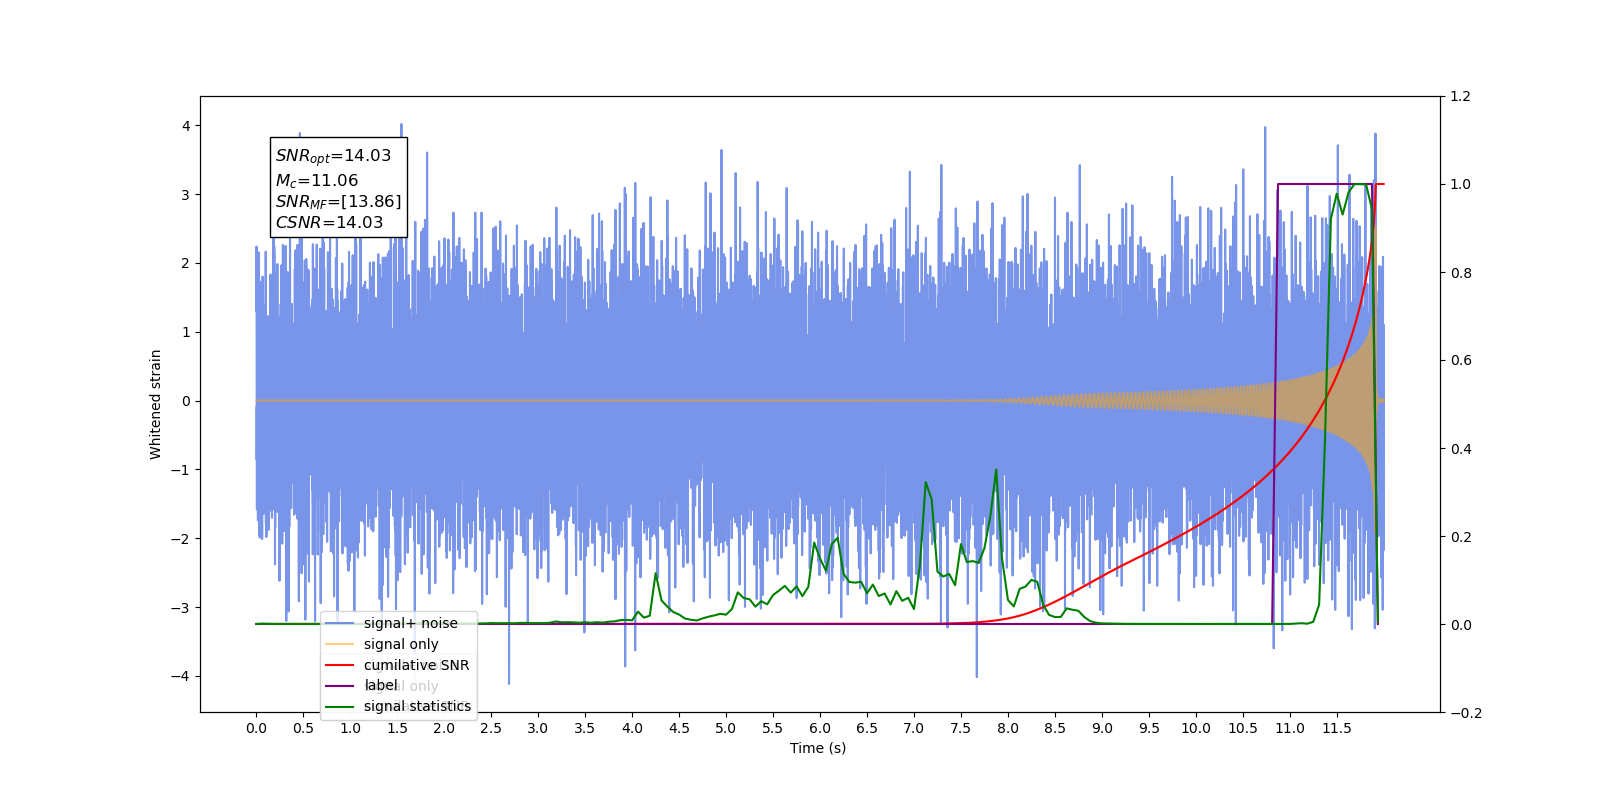Click the −4 tick on the left axis

181,676
